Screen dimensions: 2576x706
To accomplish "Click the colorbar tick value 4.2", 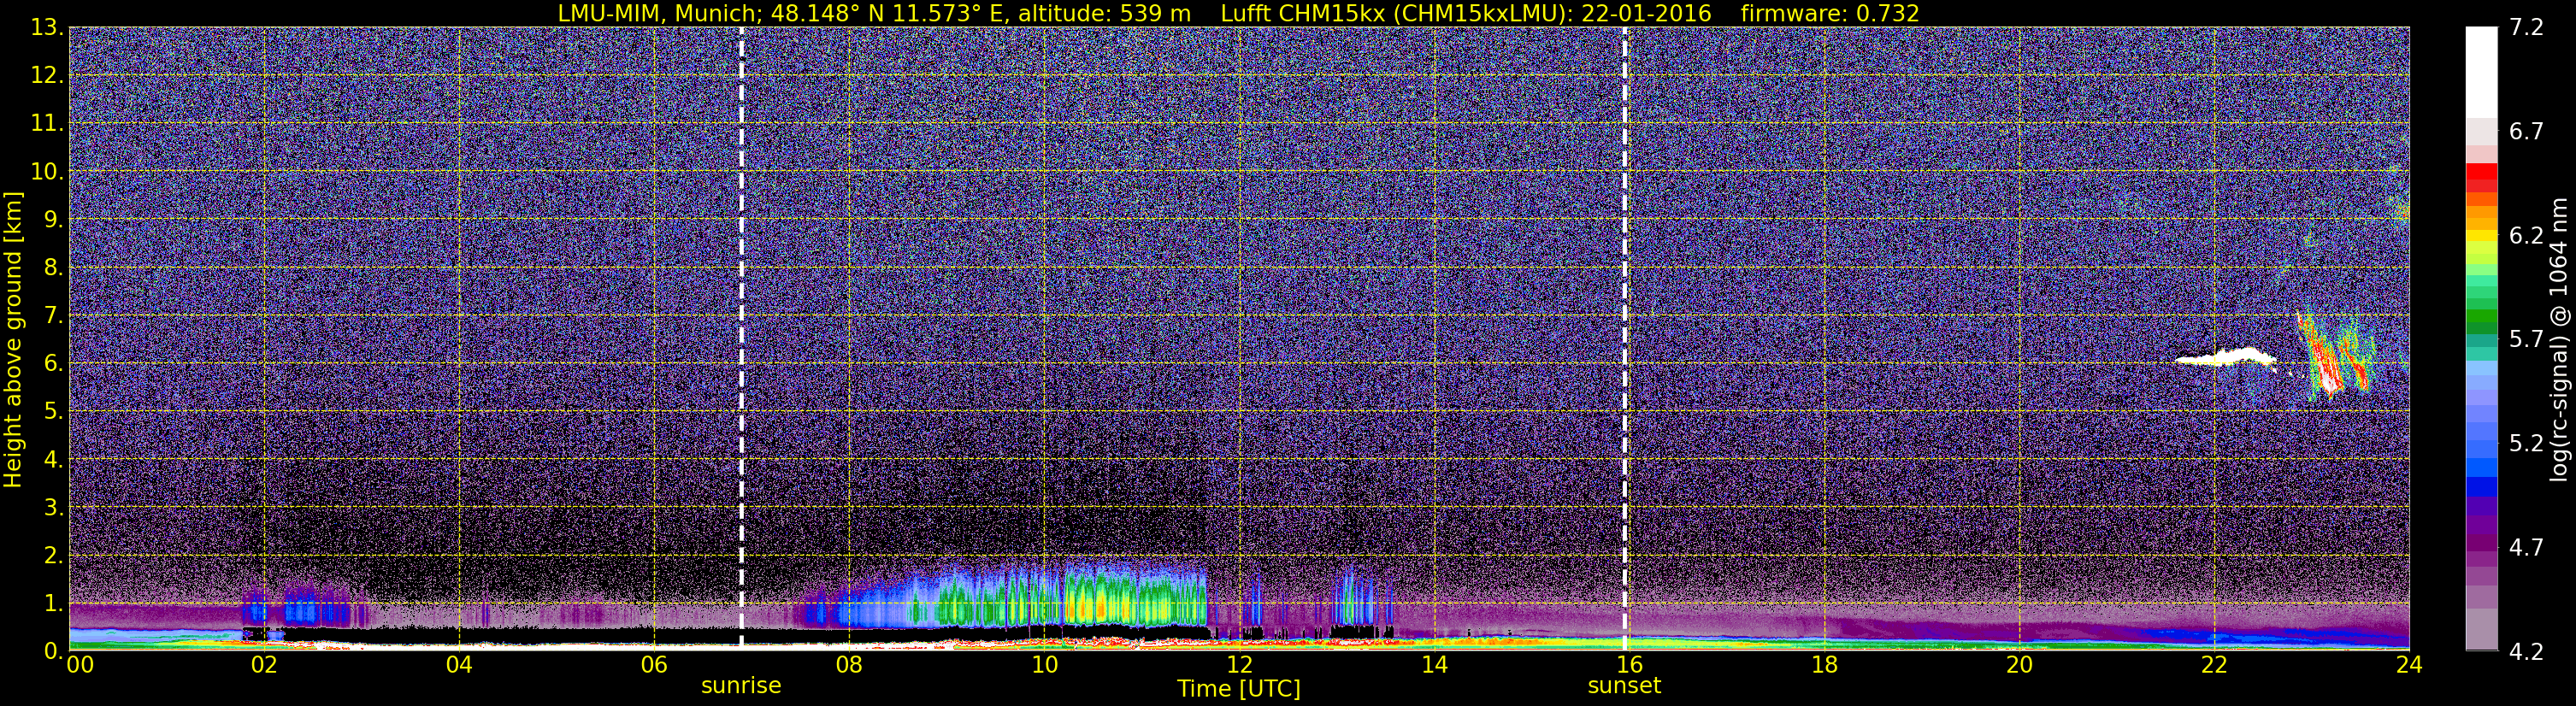I will pyautogui.click(x=2526, y=652).
